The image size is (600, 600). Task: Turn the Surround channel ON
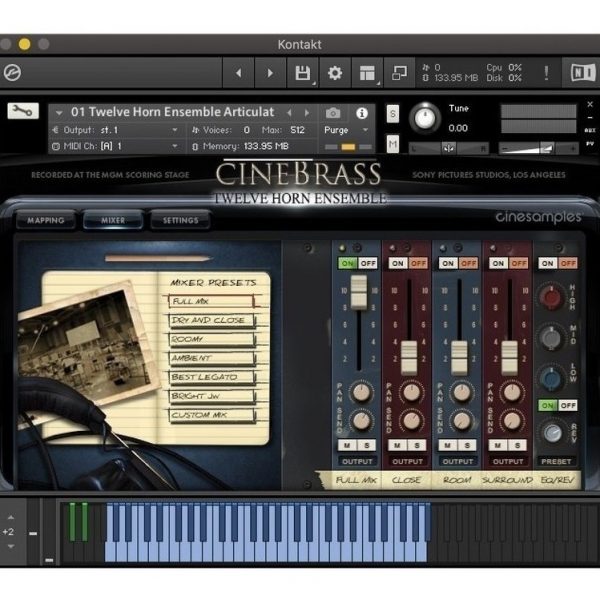click(x=498, y=263)
